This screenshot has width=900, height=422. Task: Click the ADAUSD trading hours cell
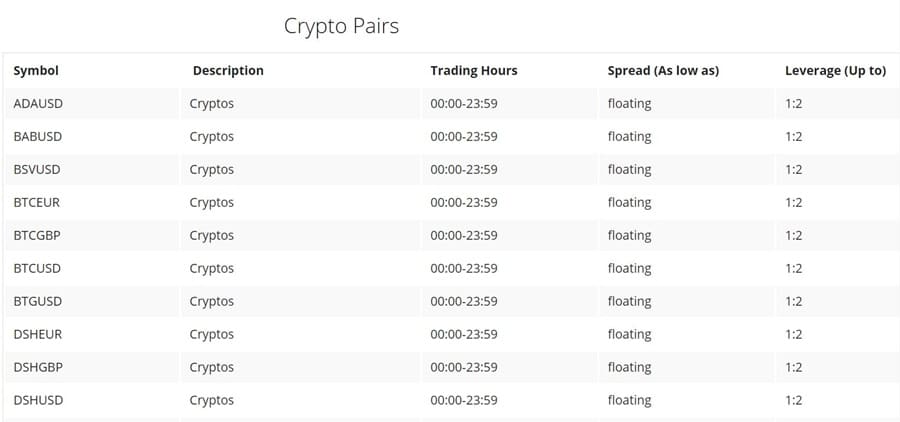464,103
